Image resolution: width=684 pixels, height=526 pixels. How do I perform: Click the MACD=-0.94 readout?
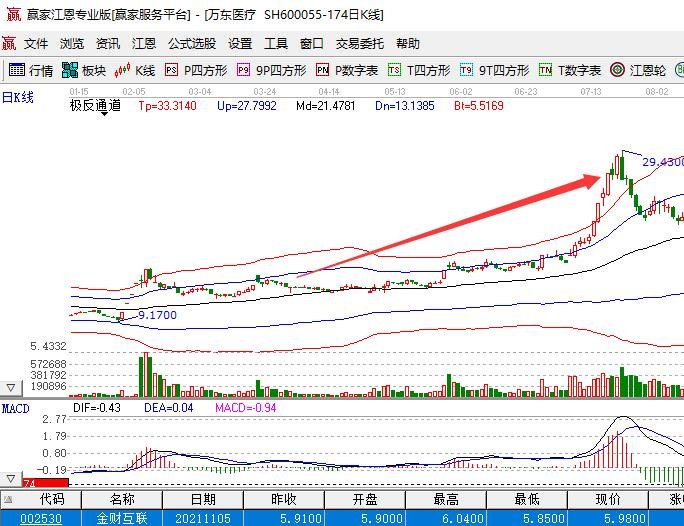tap(246, 408)
